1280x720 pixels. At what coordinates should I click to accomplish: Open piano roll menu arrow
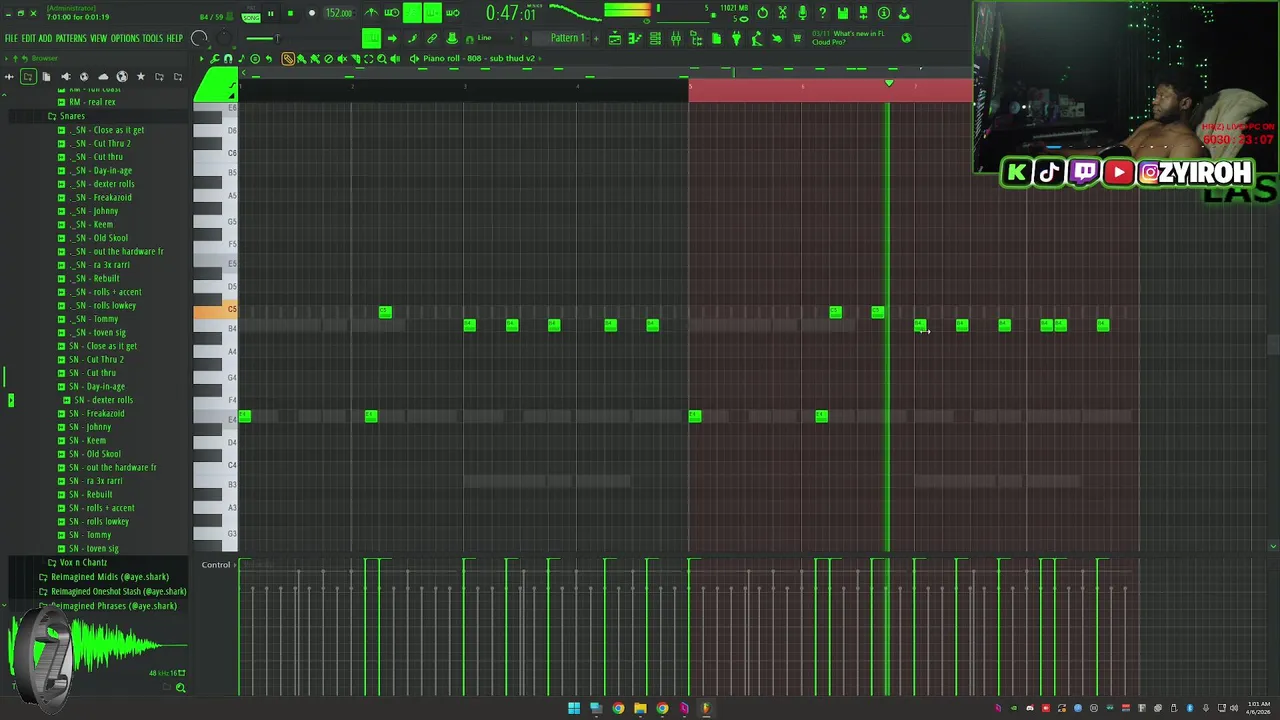(x=201, y=58)
